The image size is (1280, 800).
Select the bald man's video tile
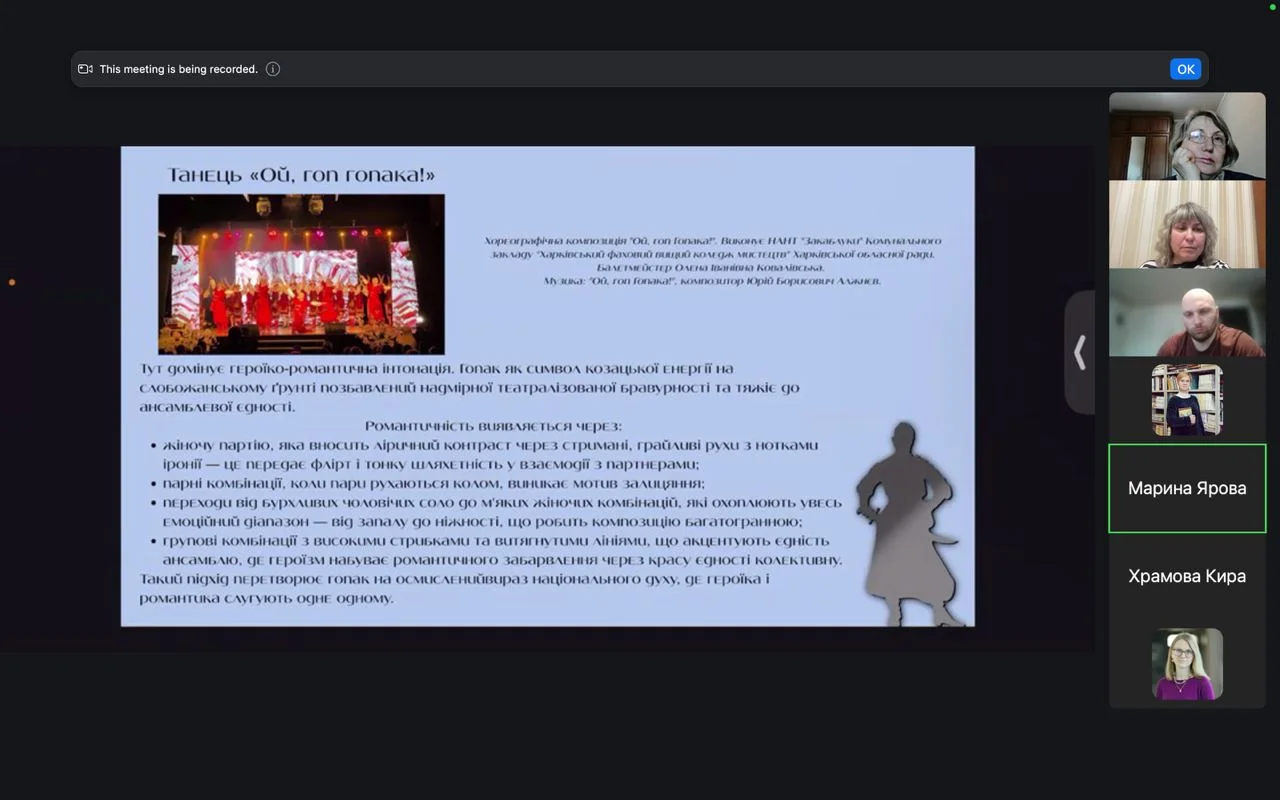pyautogui.click(x=1187, y=312)
